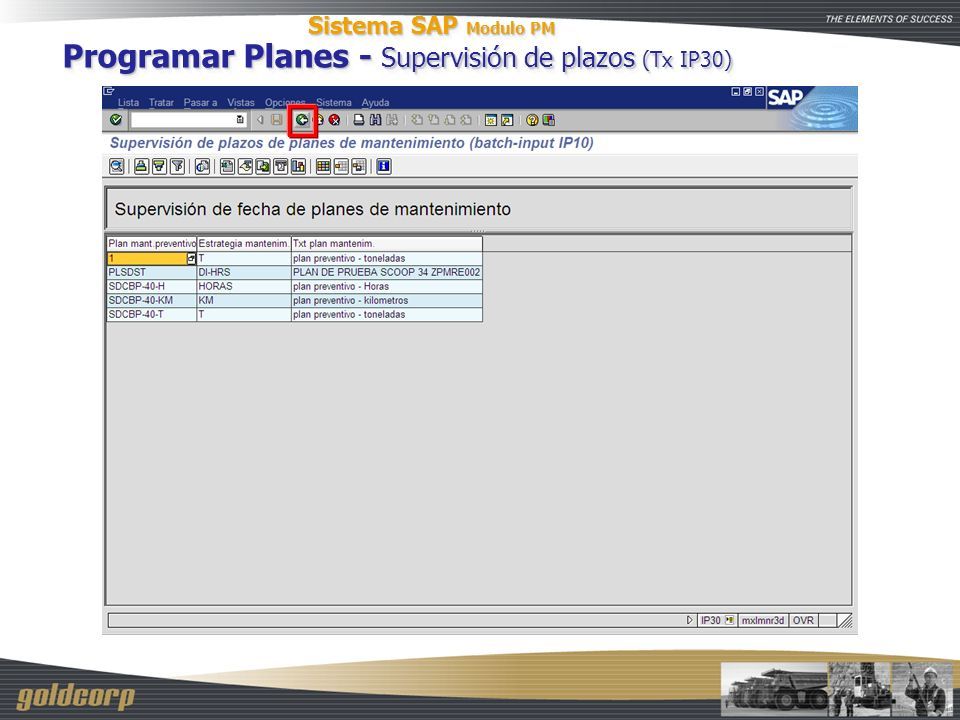
Task: Click the Previous Page icon
Action: click(433, 120)
